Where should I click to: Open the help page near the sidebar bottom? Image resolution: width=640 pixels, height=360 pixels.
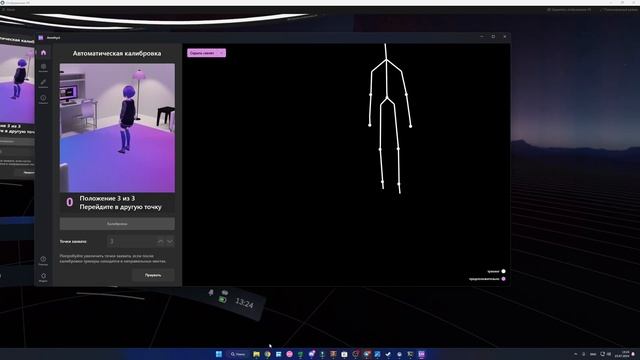click(43, 261)
